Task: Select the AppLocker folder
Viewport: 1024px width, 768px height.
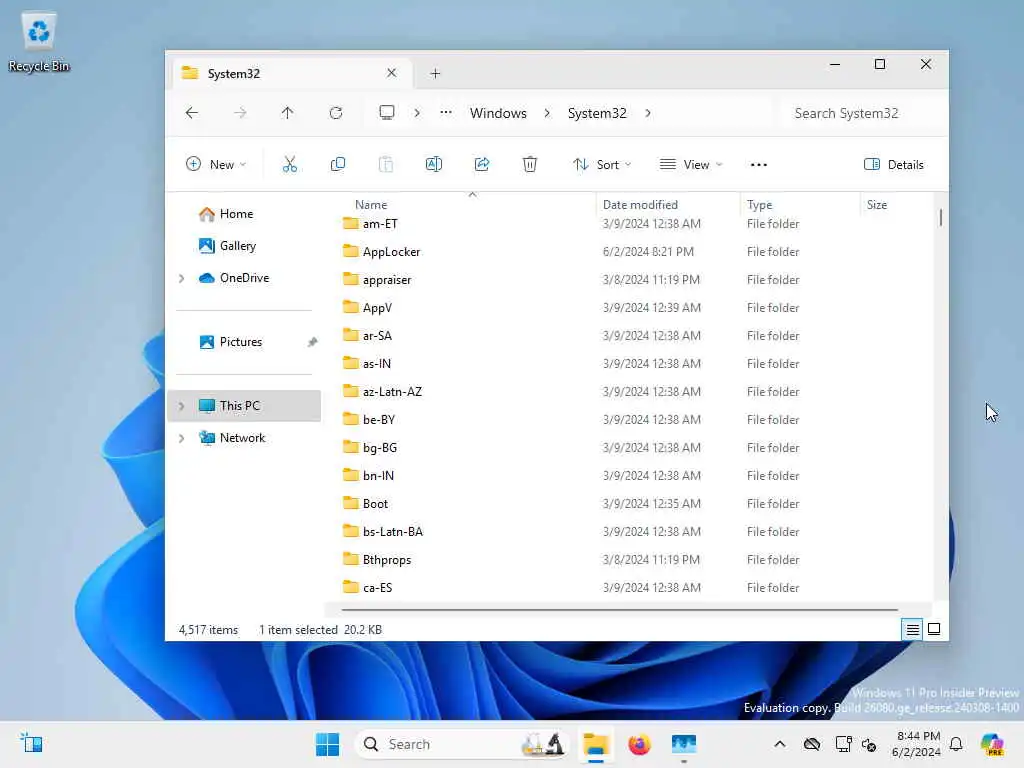Action: click(392, 251)
